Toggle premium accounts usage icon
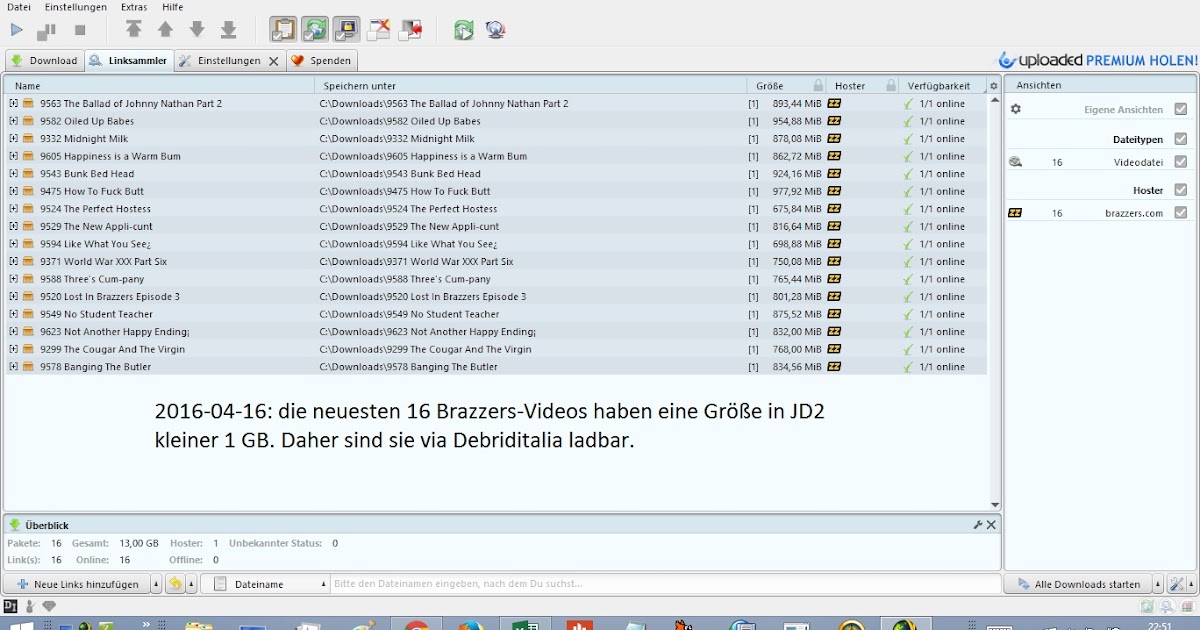The image size is (1200, 630). tap(346, 30)
